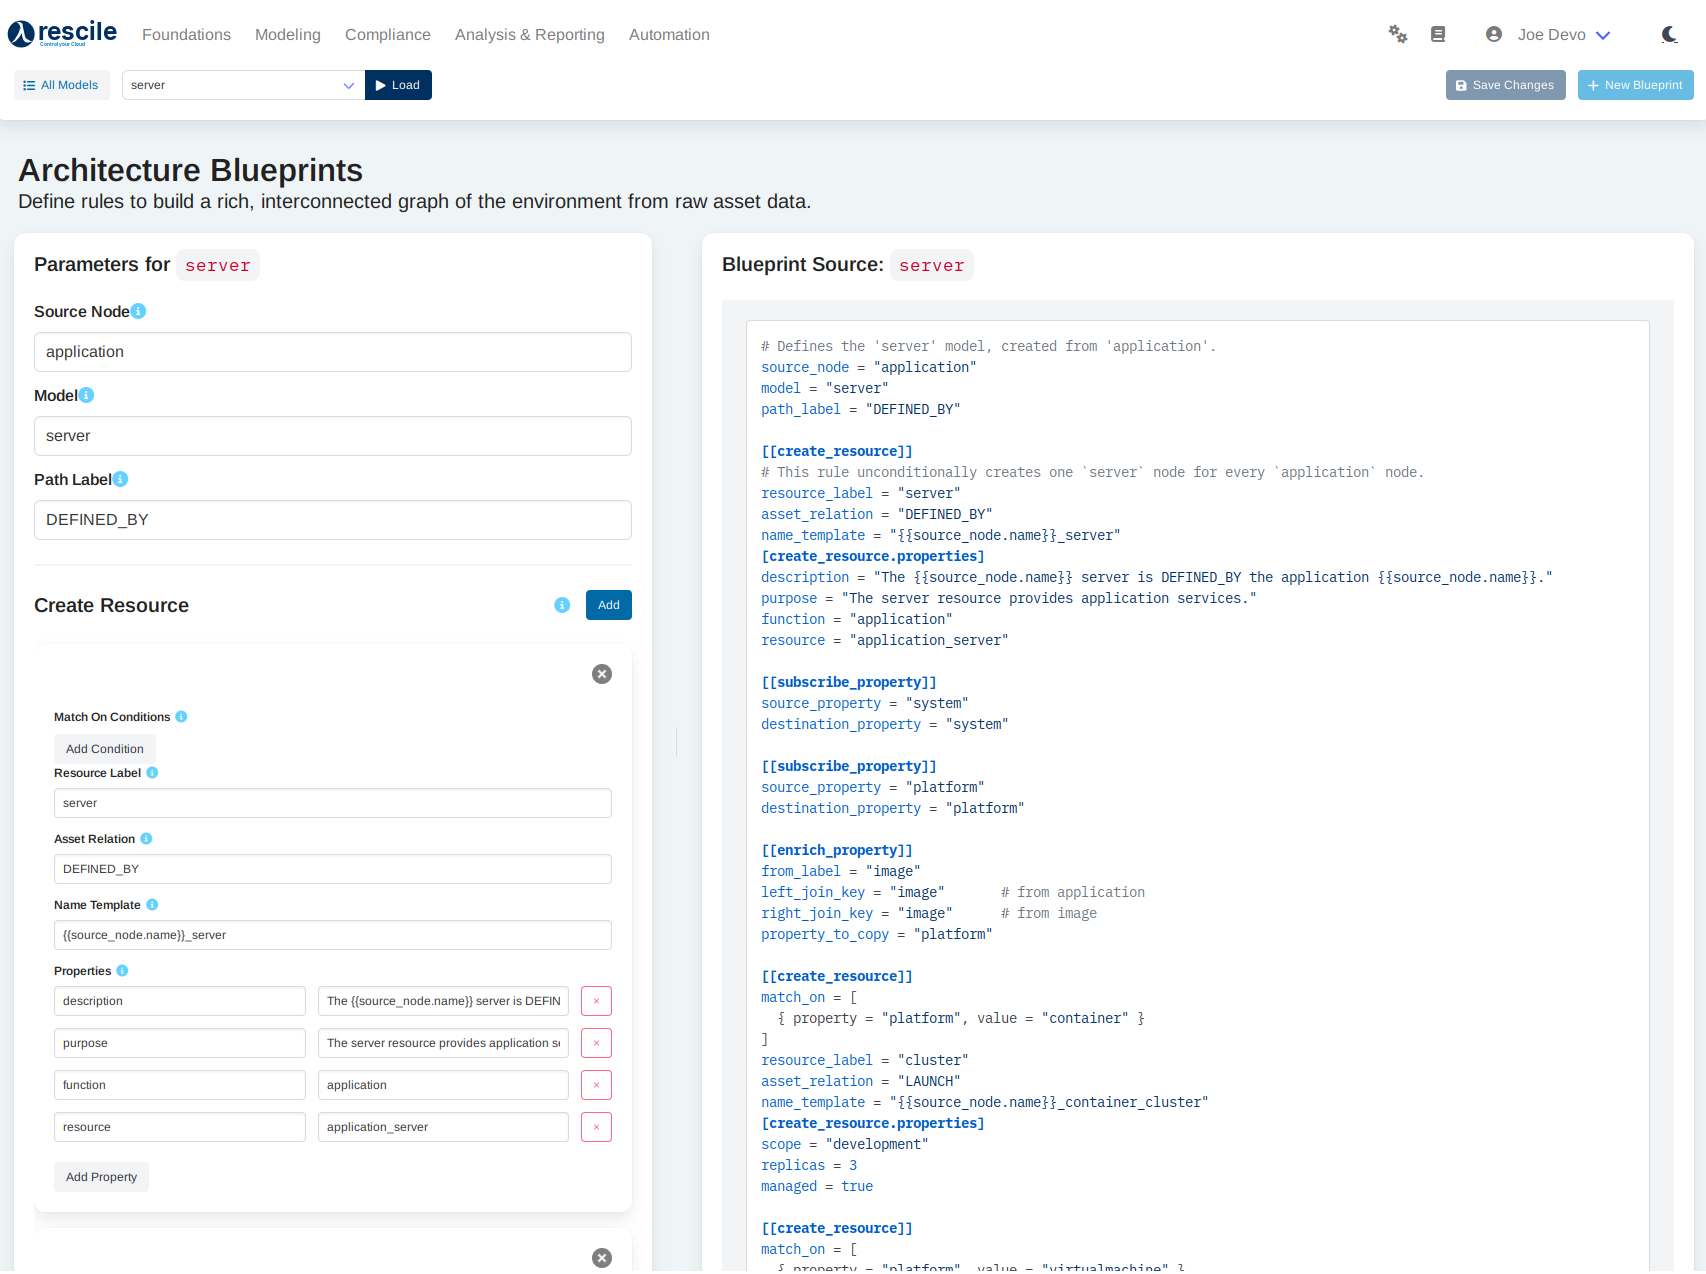Open the server model dropdown
This screenshot has width=1706, height=1274.
[243, 85]
